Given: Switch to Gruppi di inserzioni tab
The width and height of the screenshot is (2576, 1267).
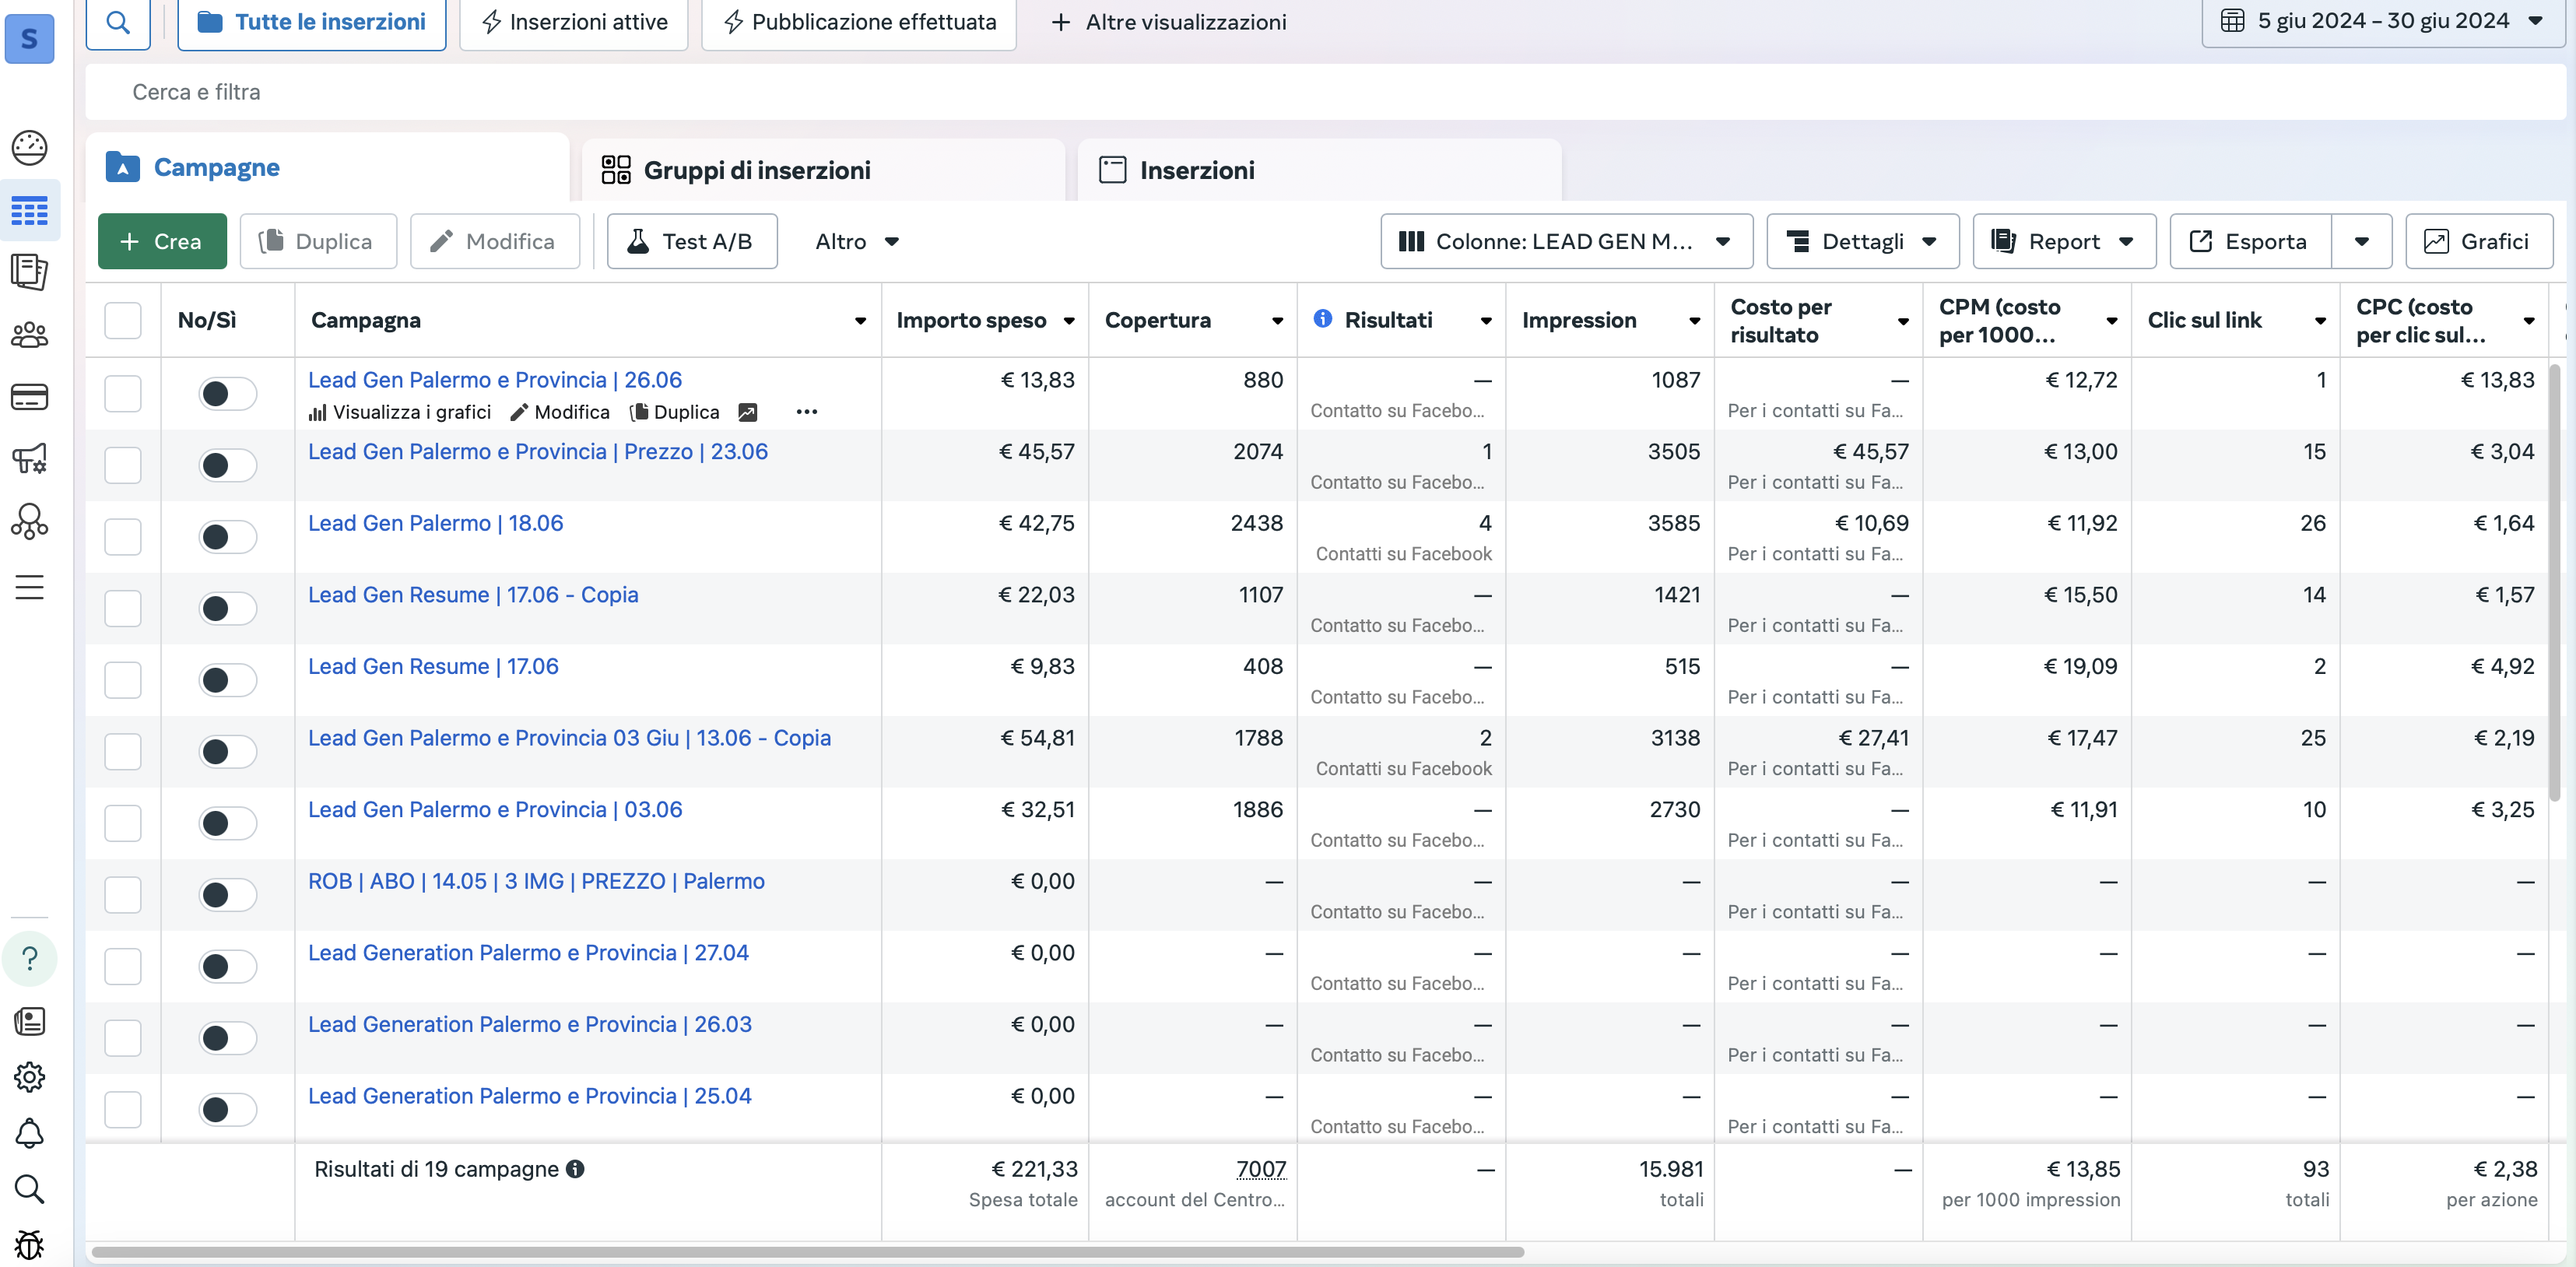Looking at the screenshot, I should point(756,170).
